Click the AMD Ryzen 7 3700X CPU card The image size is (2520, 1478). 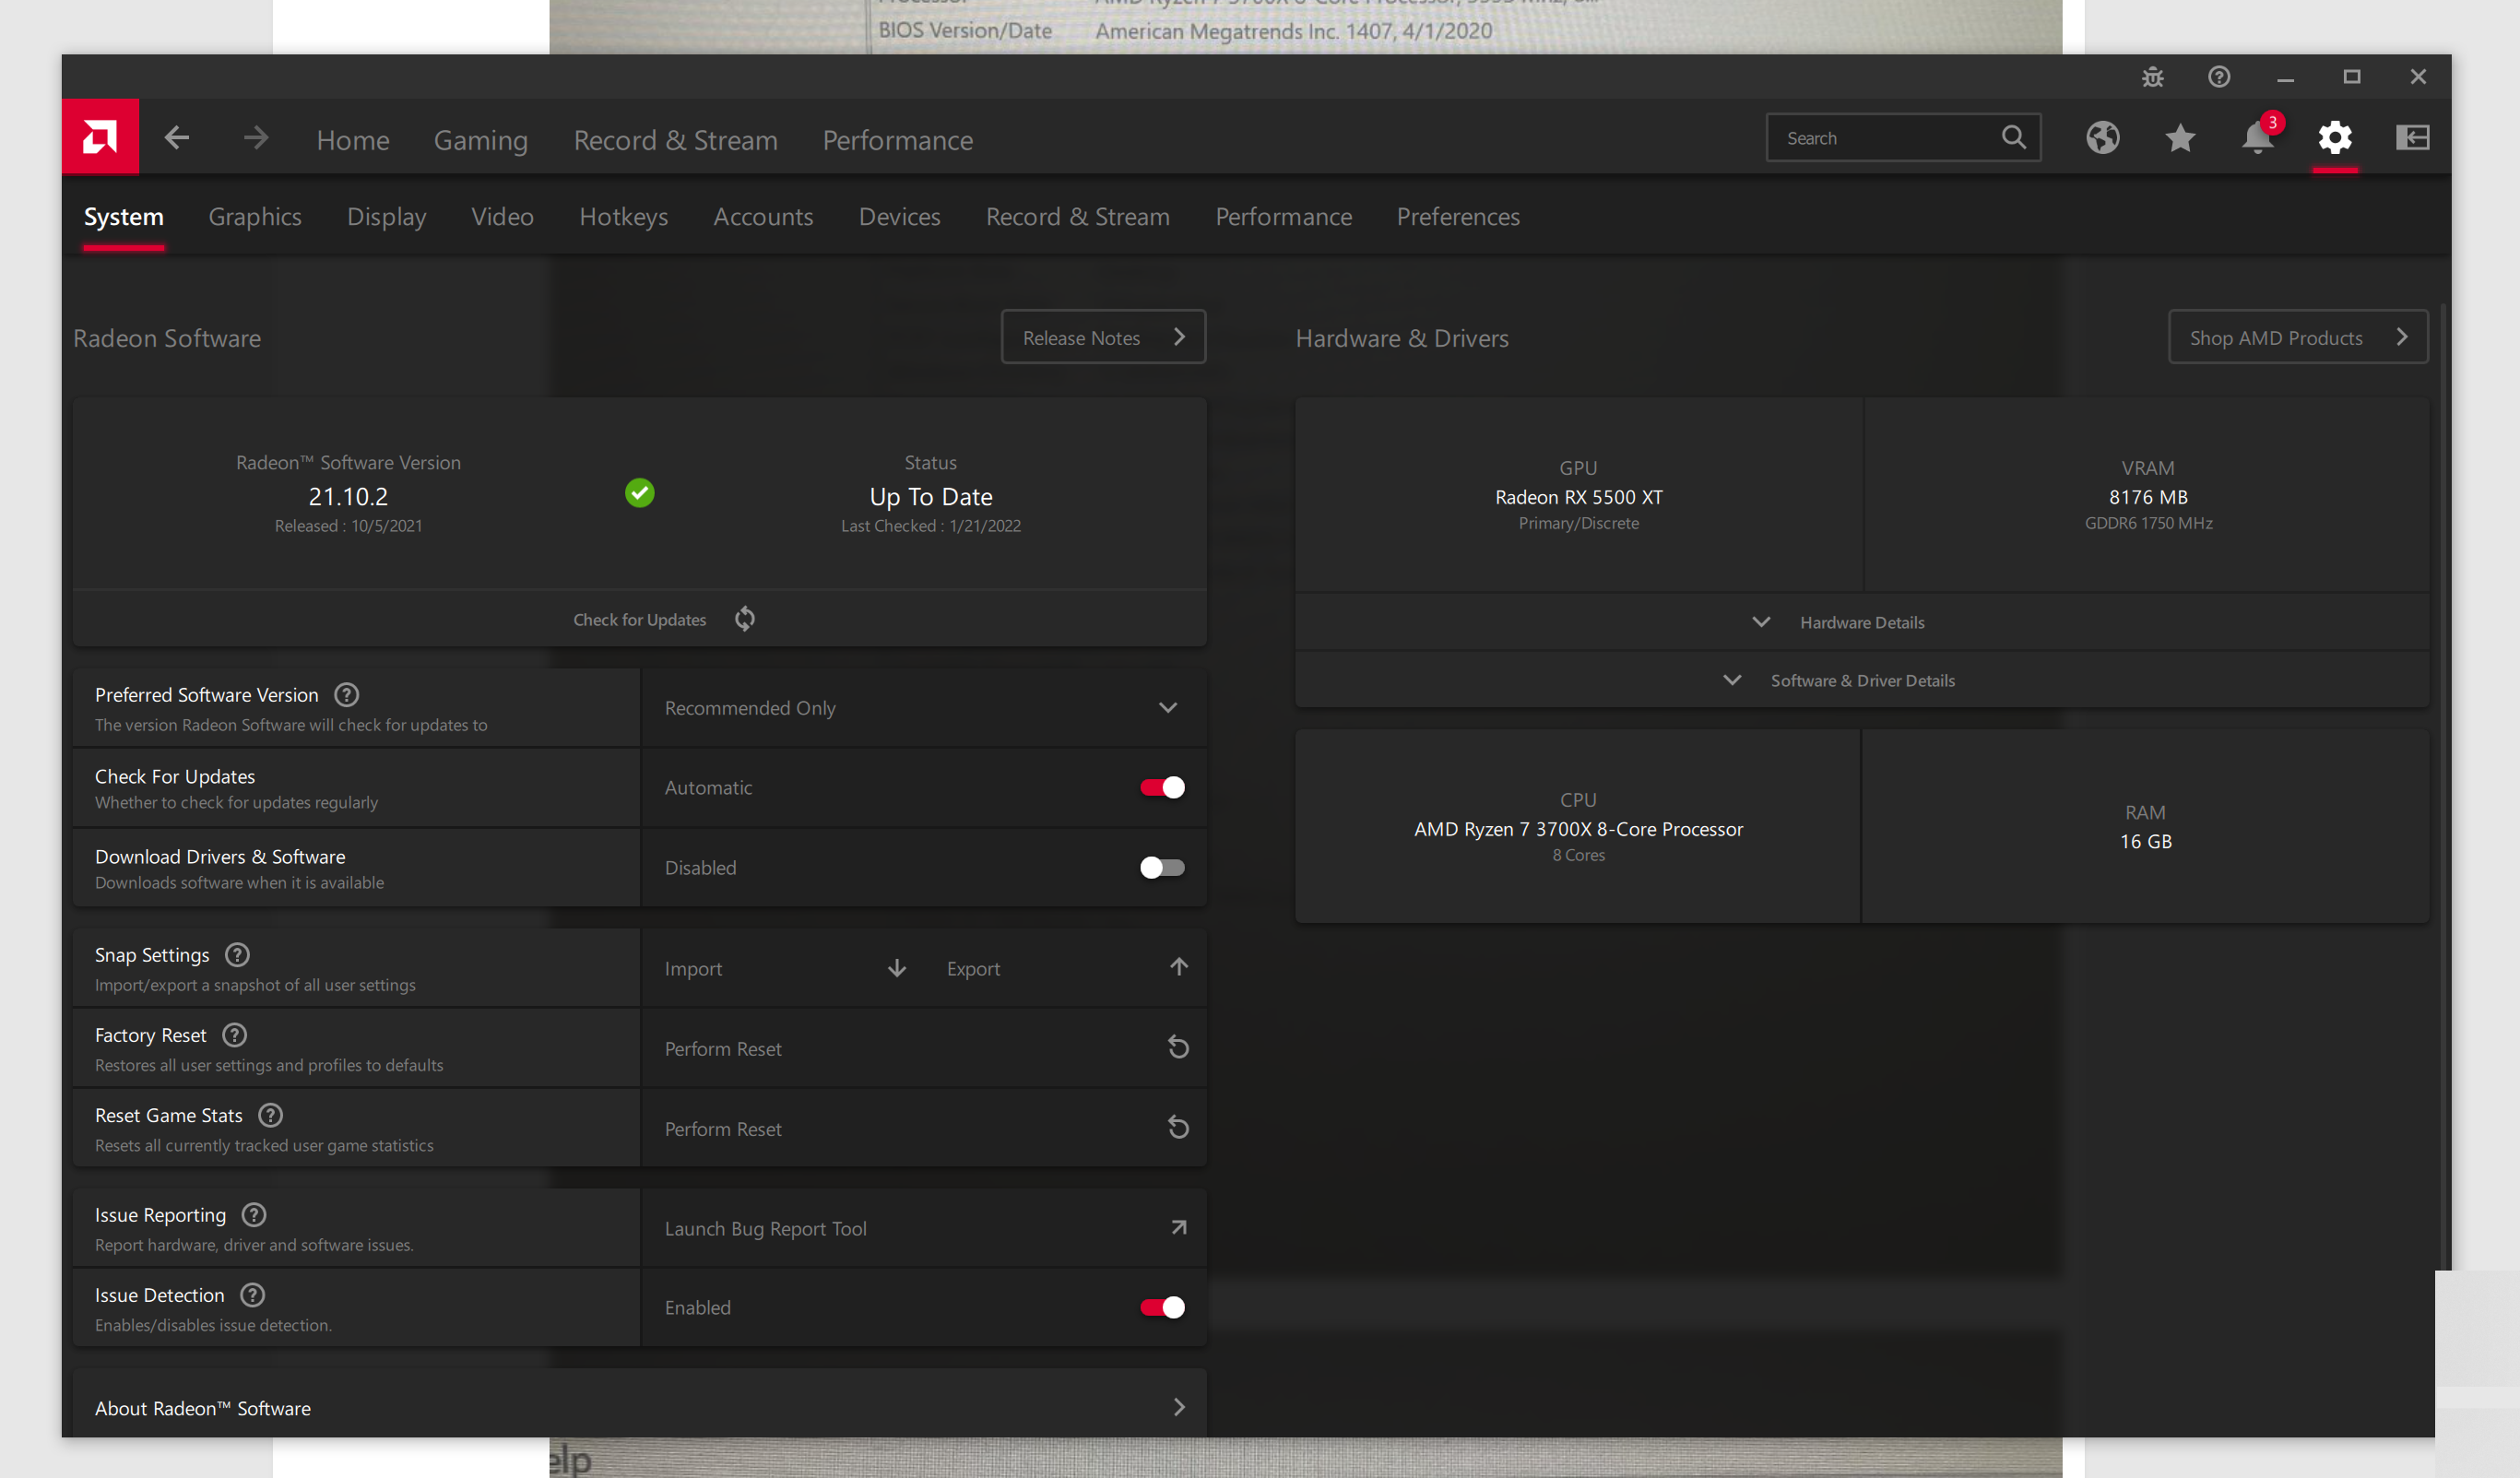click(x=1578, y=826)
